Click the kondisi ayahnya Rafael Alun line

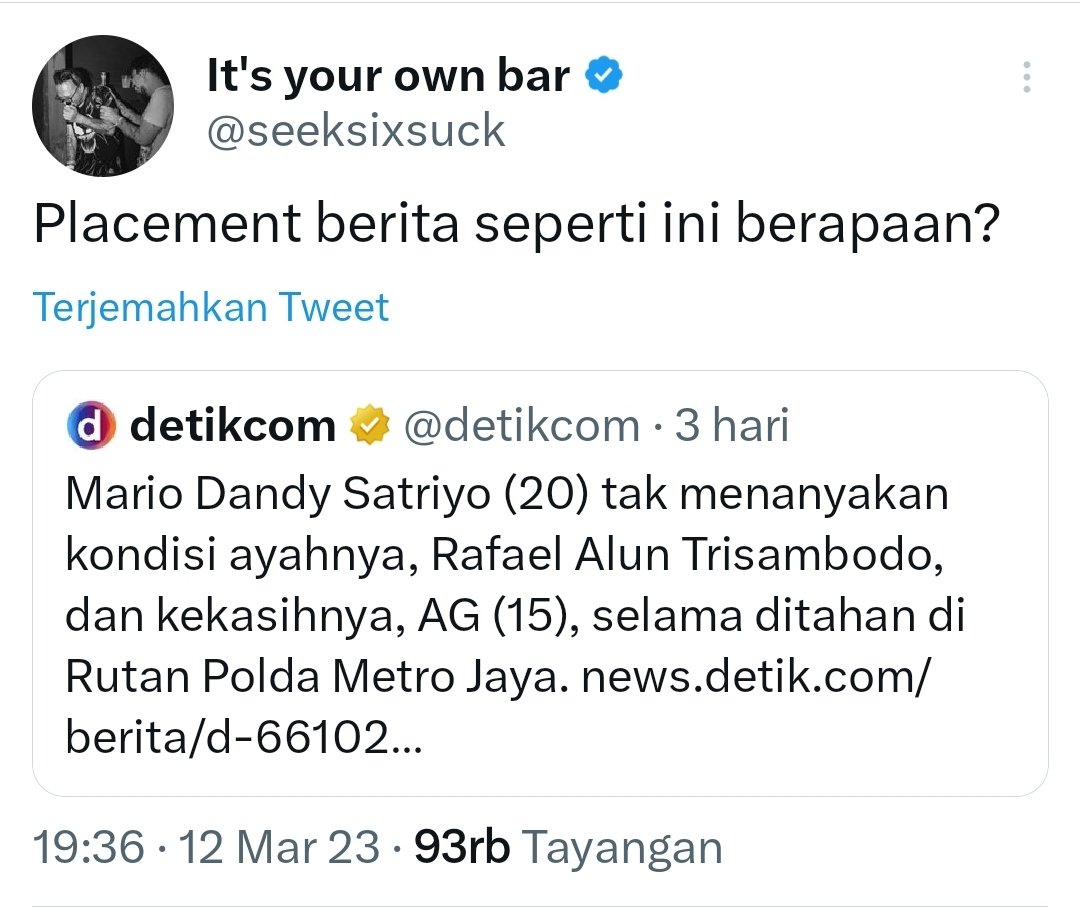coord(504,555)
